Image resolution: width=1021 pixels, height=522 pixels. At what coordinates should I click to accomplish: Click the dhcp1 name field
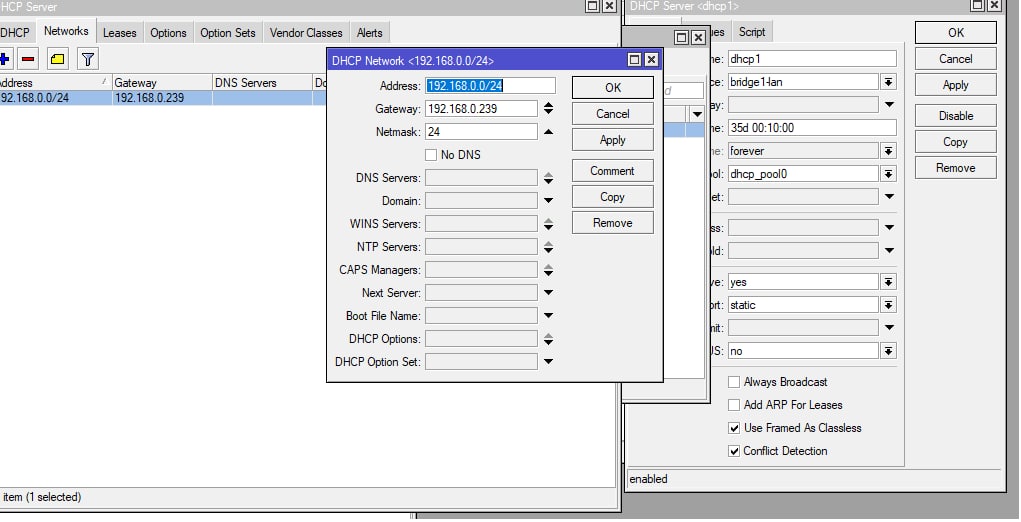[x=812, y=59]
